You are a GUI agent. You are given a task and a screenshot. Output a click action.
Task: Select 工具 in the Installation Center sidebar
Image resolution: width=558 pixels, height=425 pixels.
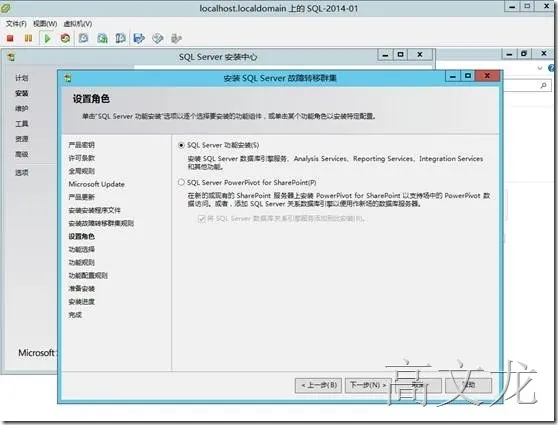coord(22,124)
